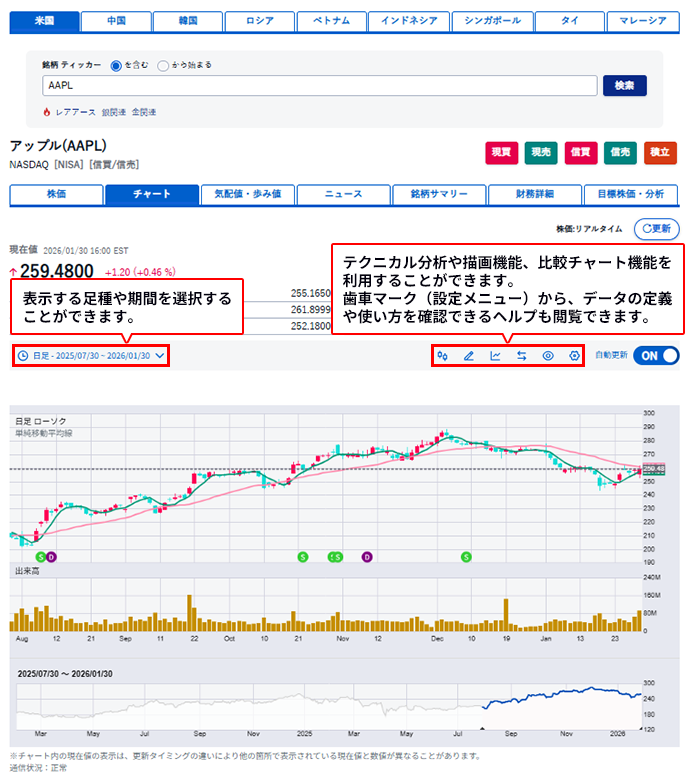The width and height of the screenshot is (690, 782).
Task: Click the 更新 refresh button
Action: 657,228
